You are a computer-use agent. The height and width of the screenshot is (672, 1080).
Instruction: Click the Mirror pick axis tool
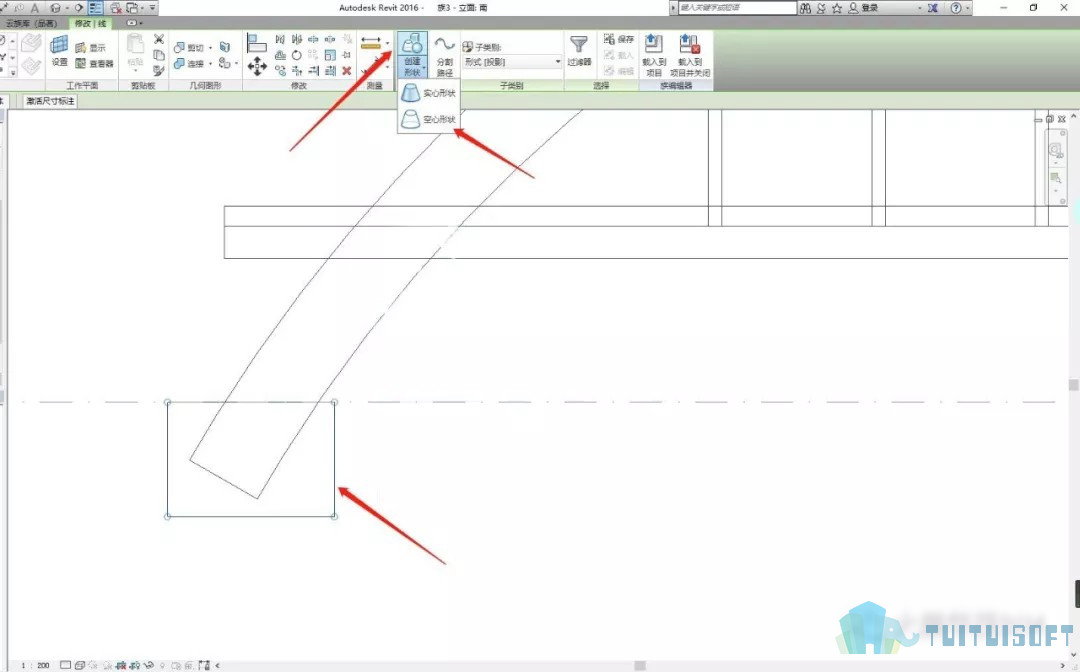tap(280, 39)
